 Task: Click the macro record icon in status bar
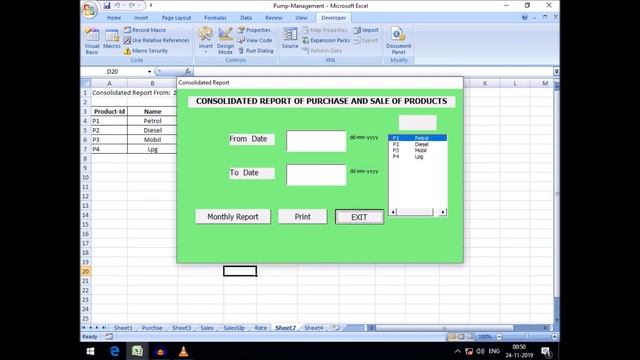point(109,337)
